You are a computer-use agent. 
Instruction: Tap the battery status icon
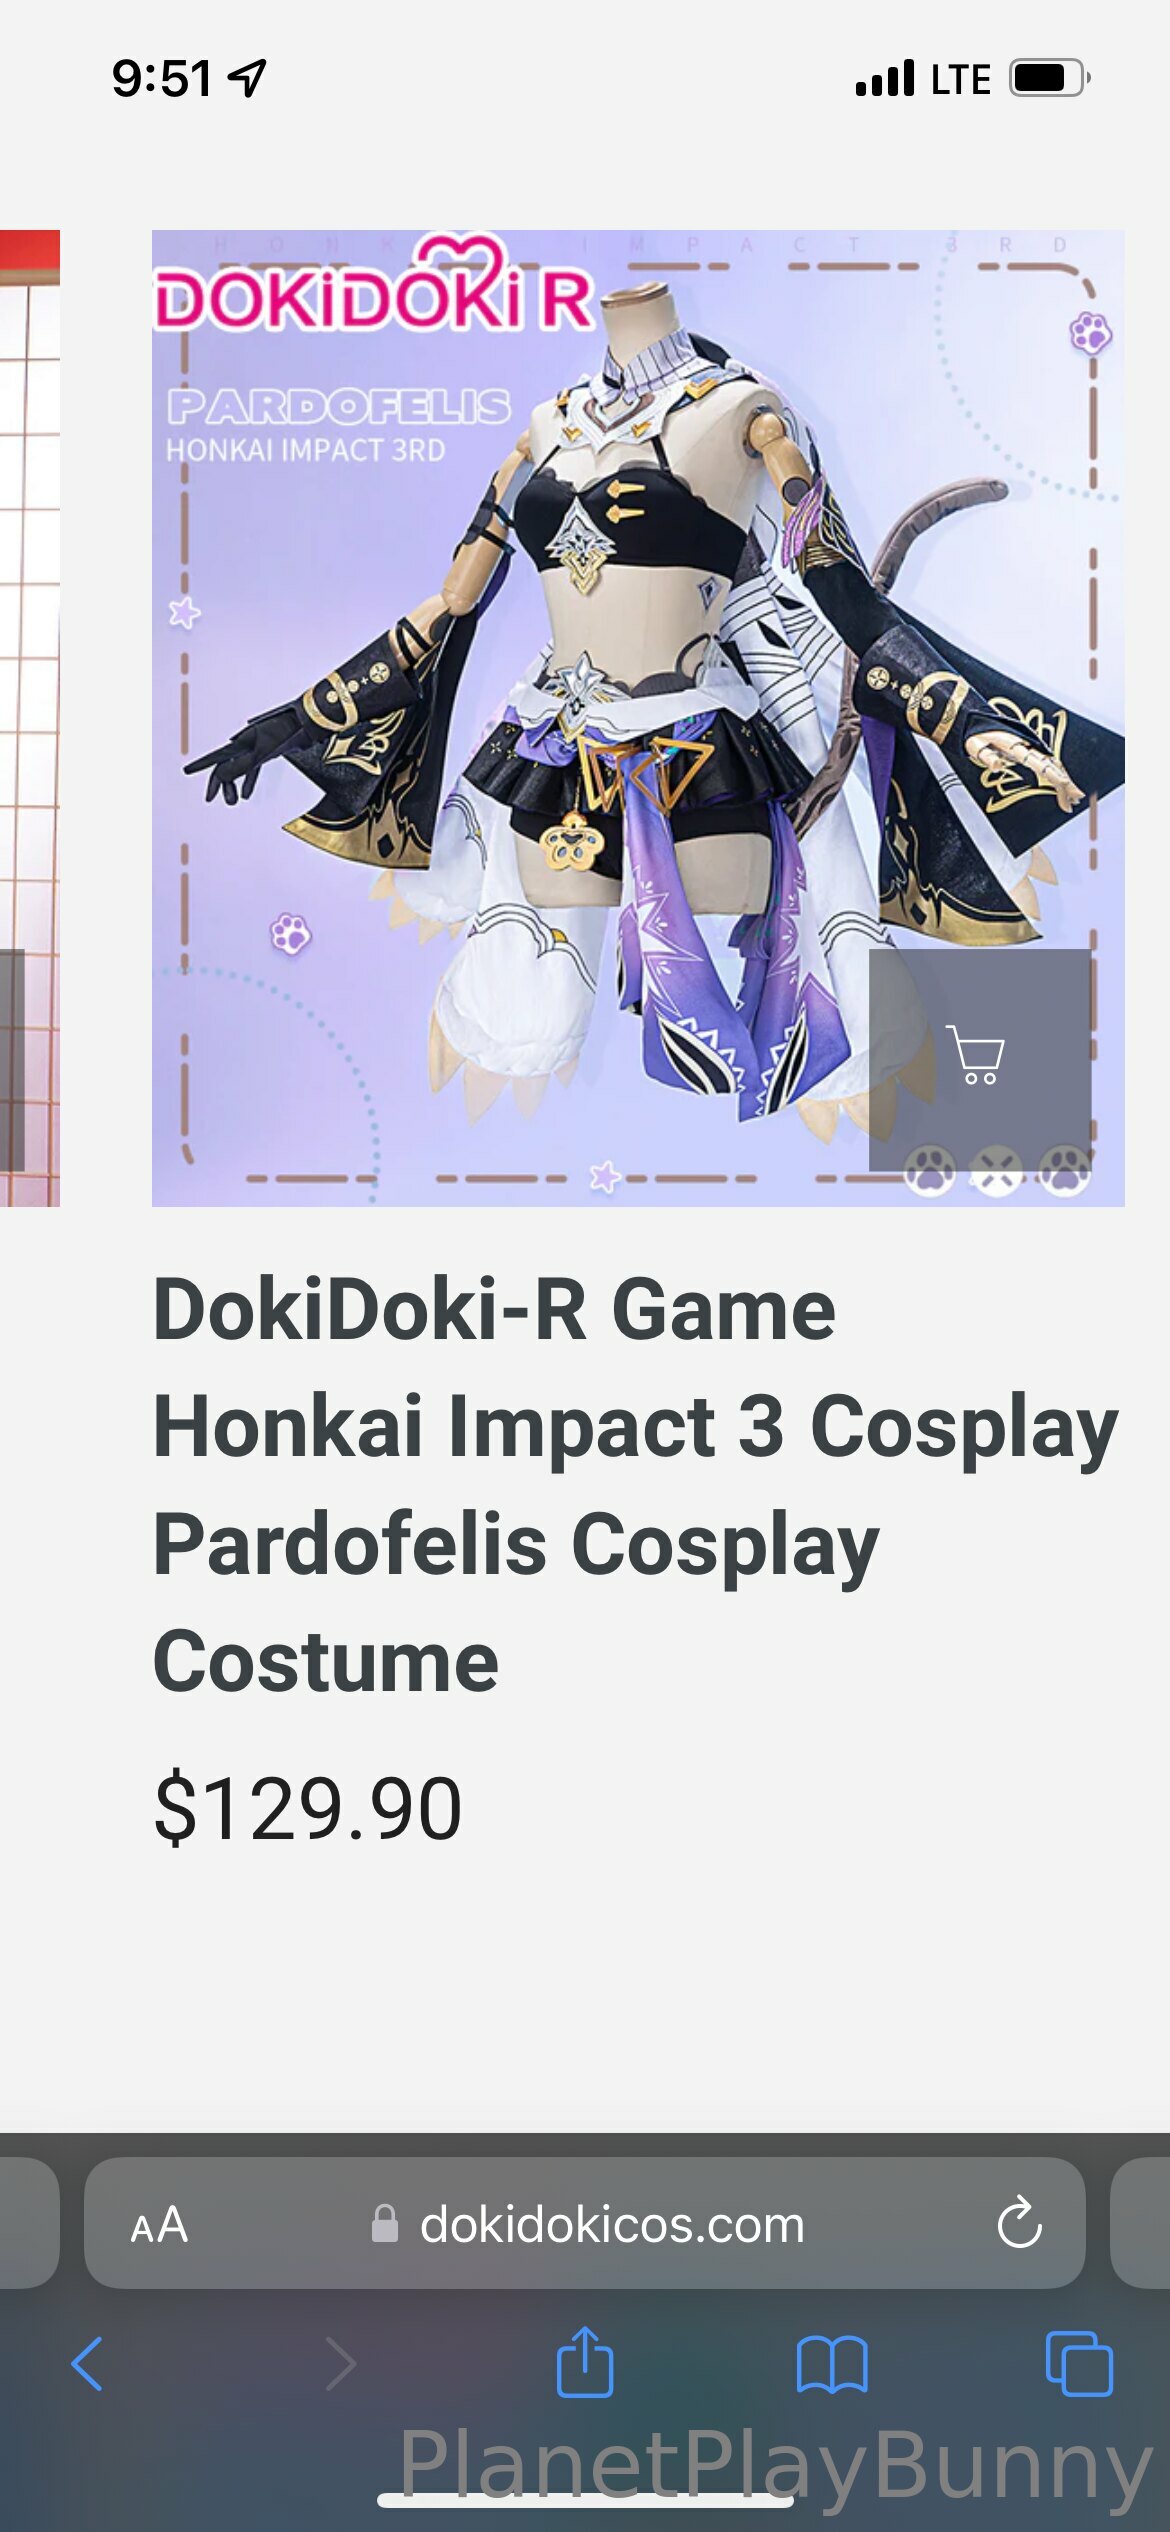(x=1050, y=78)
